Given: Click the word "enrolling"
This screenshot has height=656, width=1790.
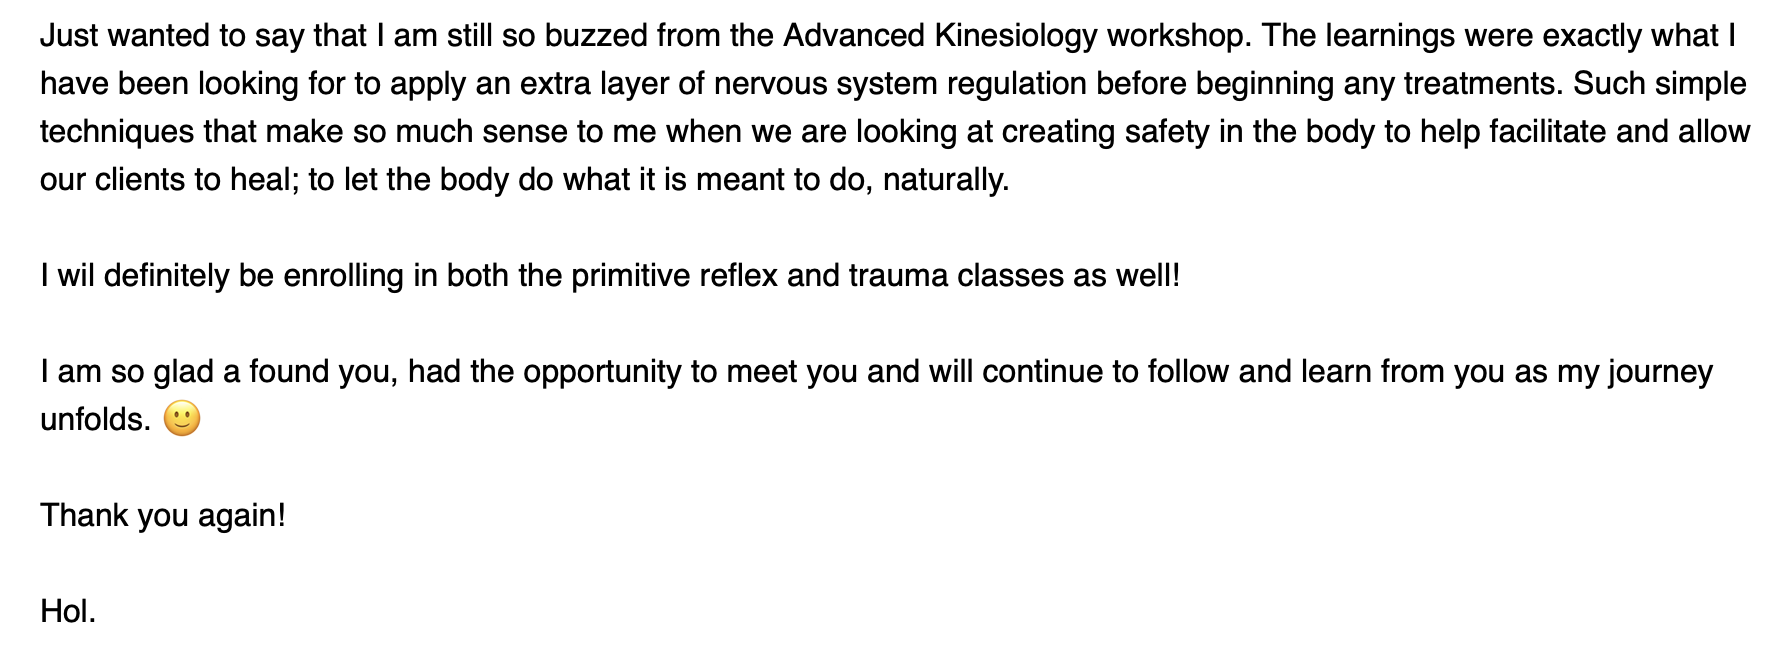Looking at the screenshot, I should pyautogui.click(x=343, y=276).
